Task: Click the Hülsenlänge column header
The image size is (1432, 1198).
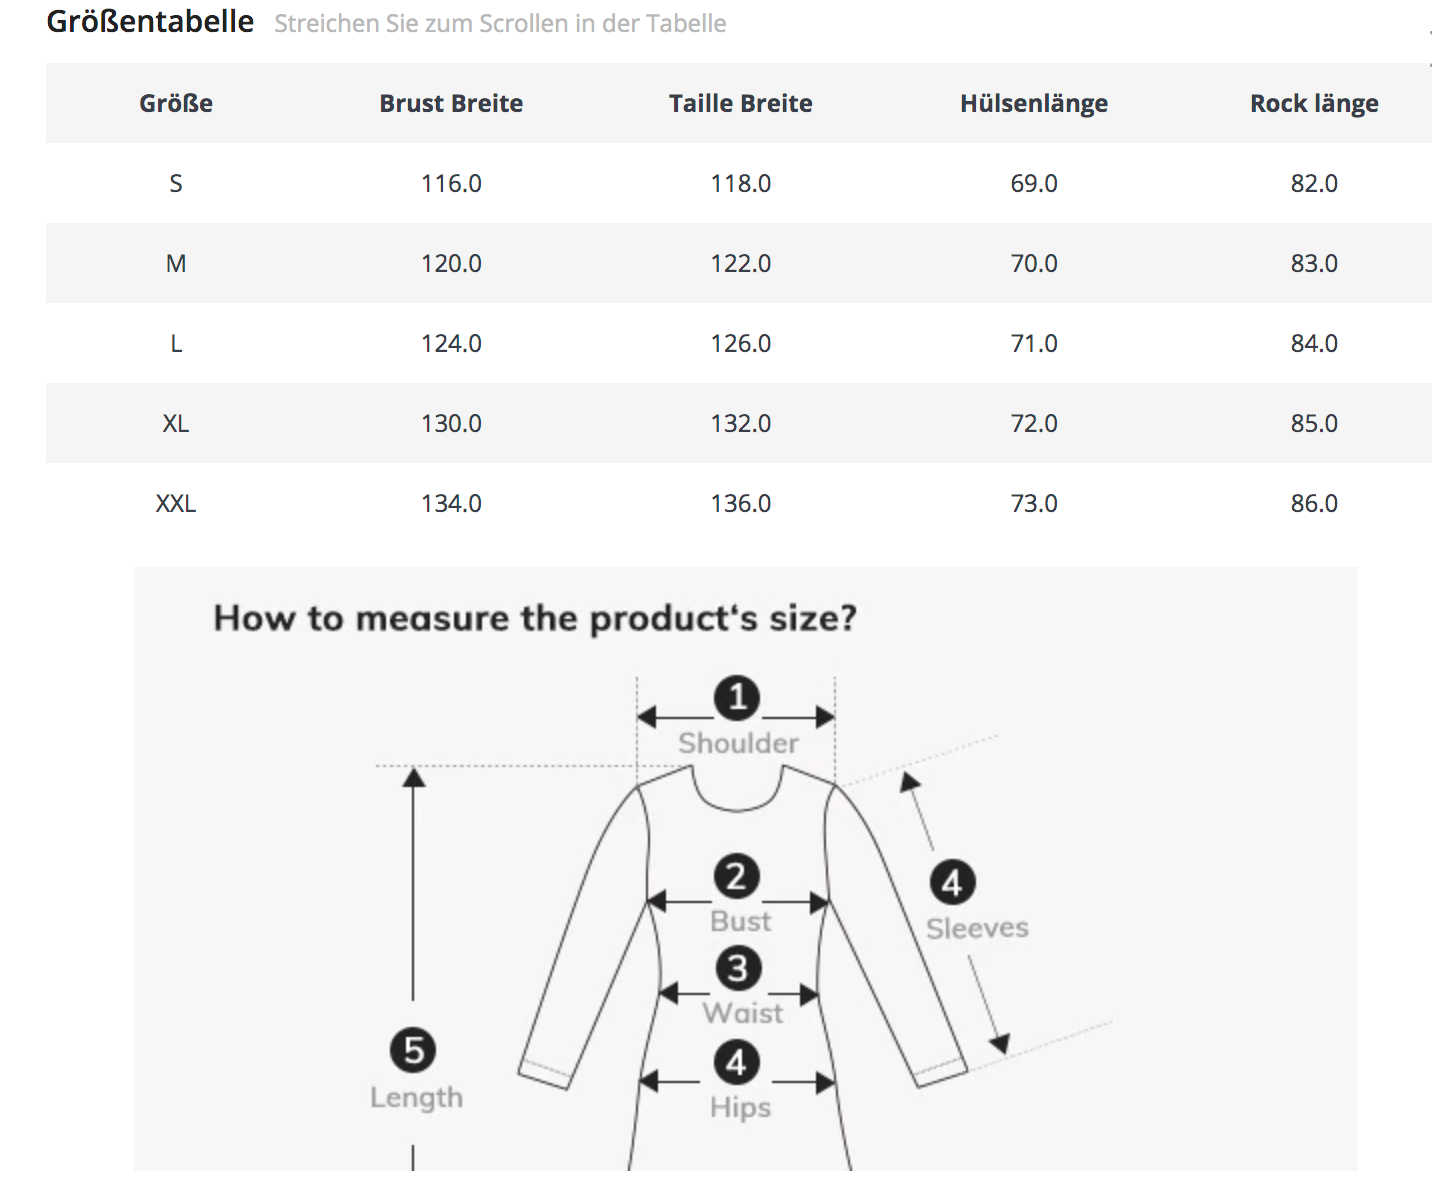Action: [1033, 103]
